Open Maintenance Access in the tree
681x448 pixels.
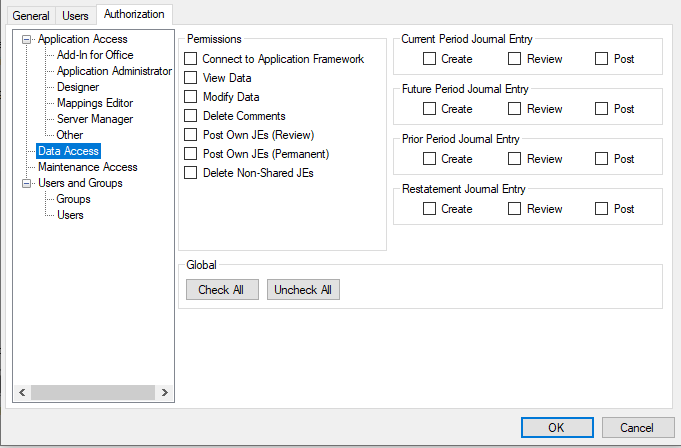click(87, 167)
